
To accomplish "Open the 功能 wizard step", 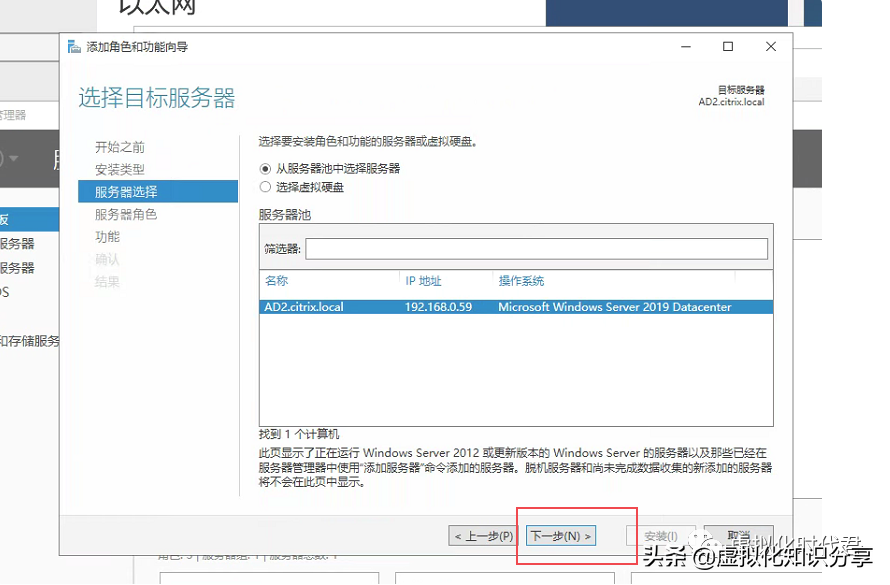I will 107,237.
